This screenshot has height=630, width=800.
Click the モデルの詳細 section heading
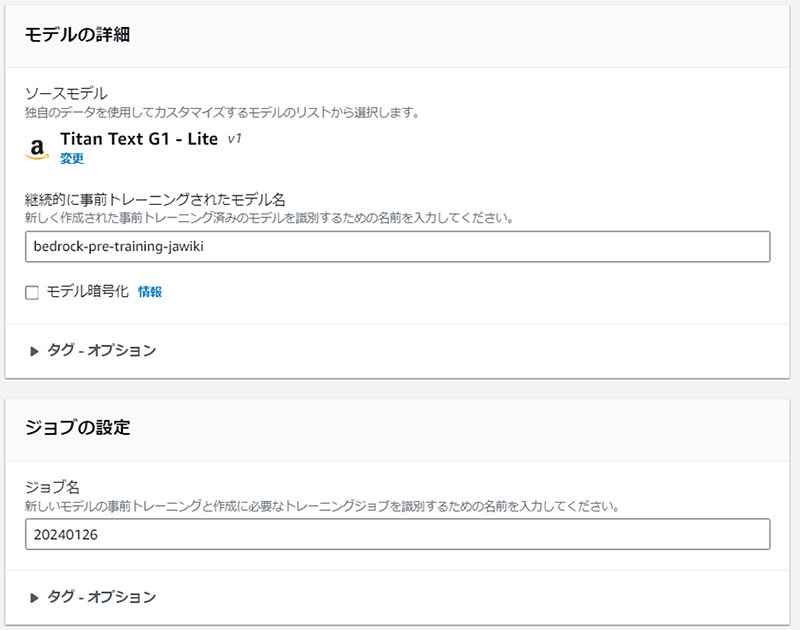(x=78, y=35)
